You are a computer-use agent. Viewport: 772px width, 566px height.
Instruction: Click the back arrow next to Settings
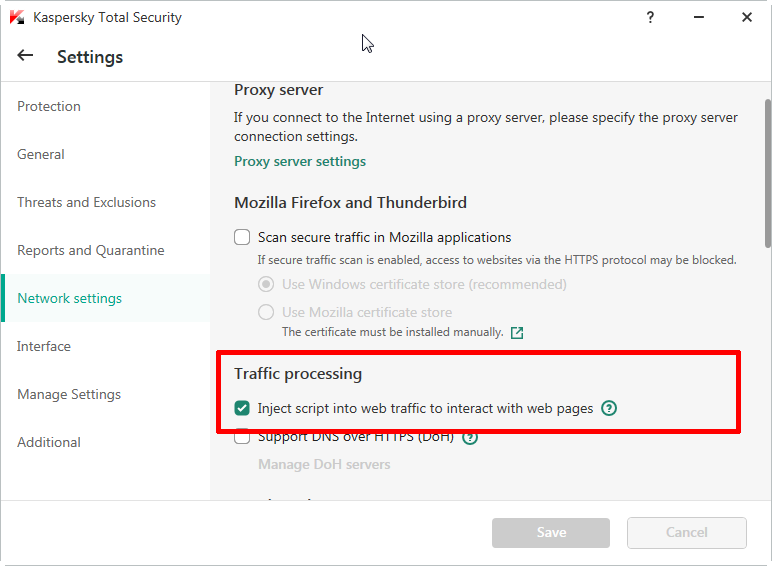(x=25, y=56)
